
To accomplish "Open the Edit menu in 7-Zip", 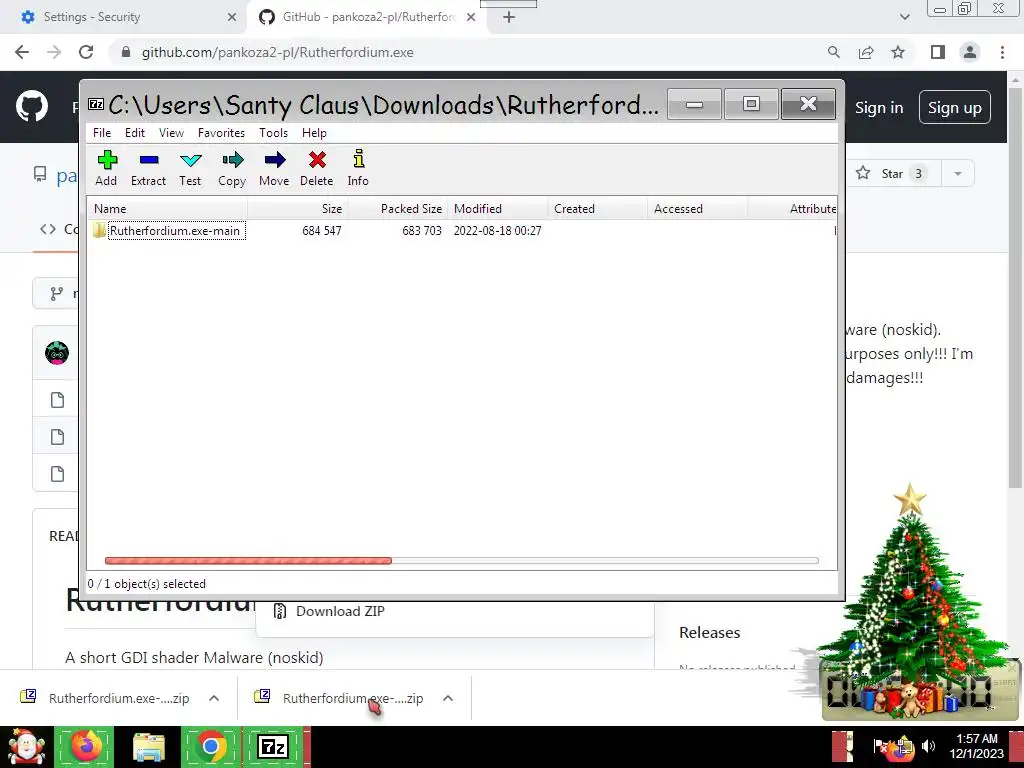I will pyautogui.click(x=135, y=133).
